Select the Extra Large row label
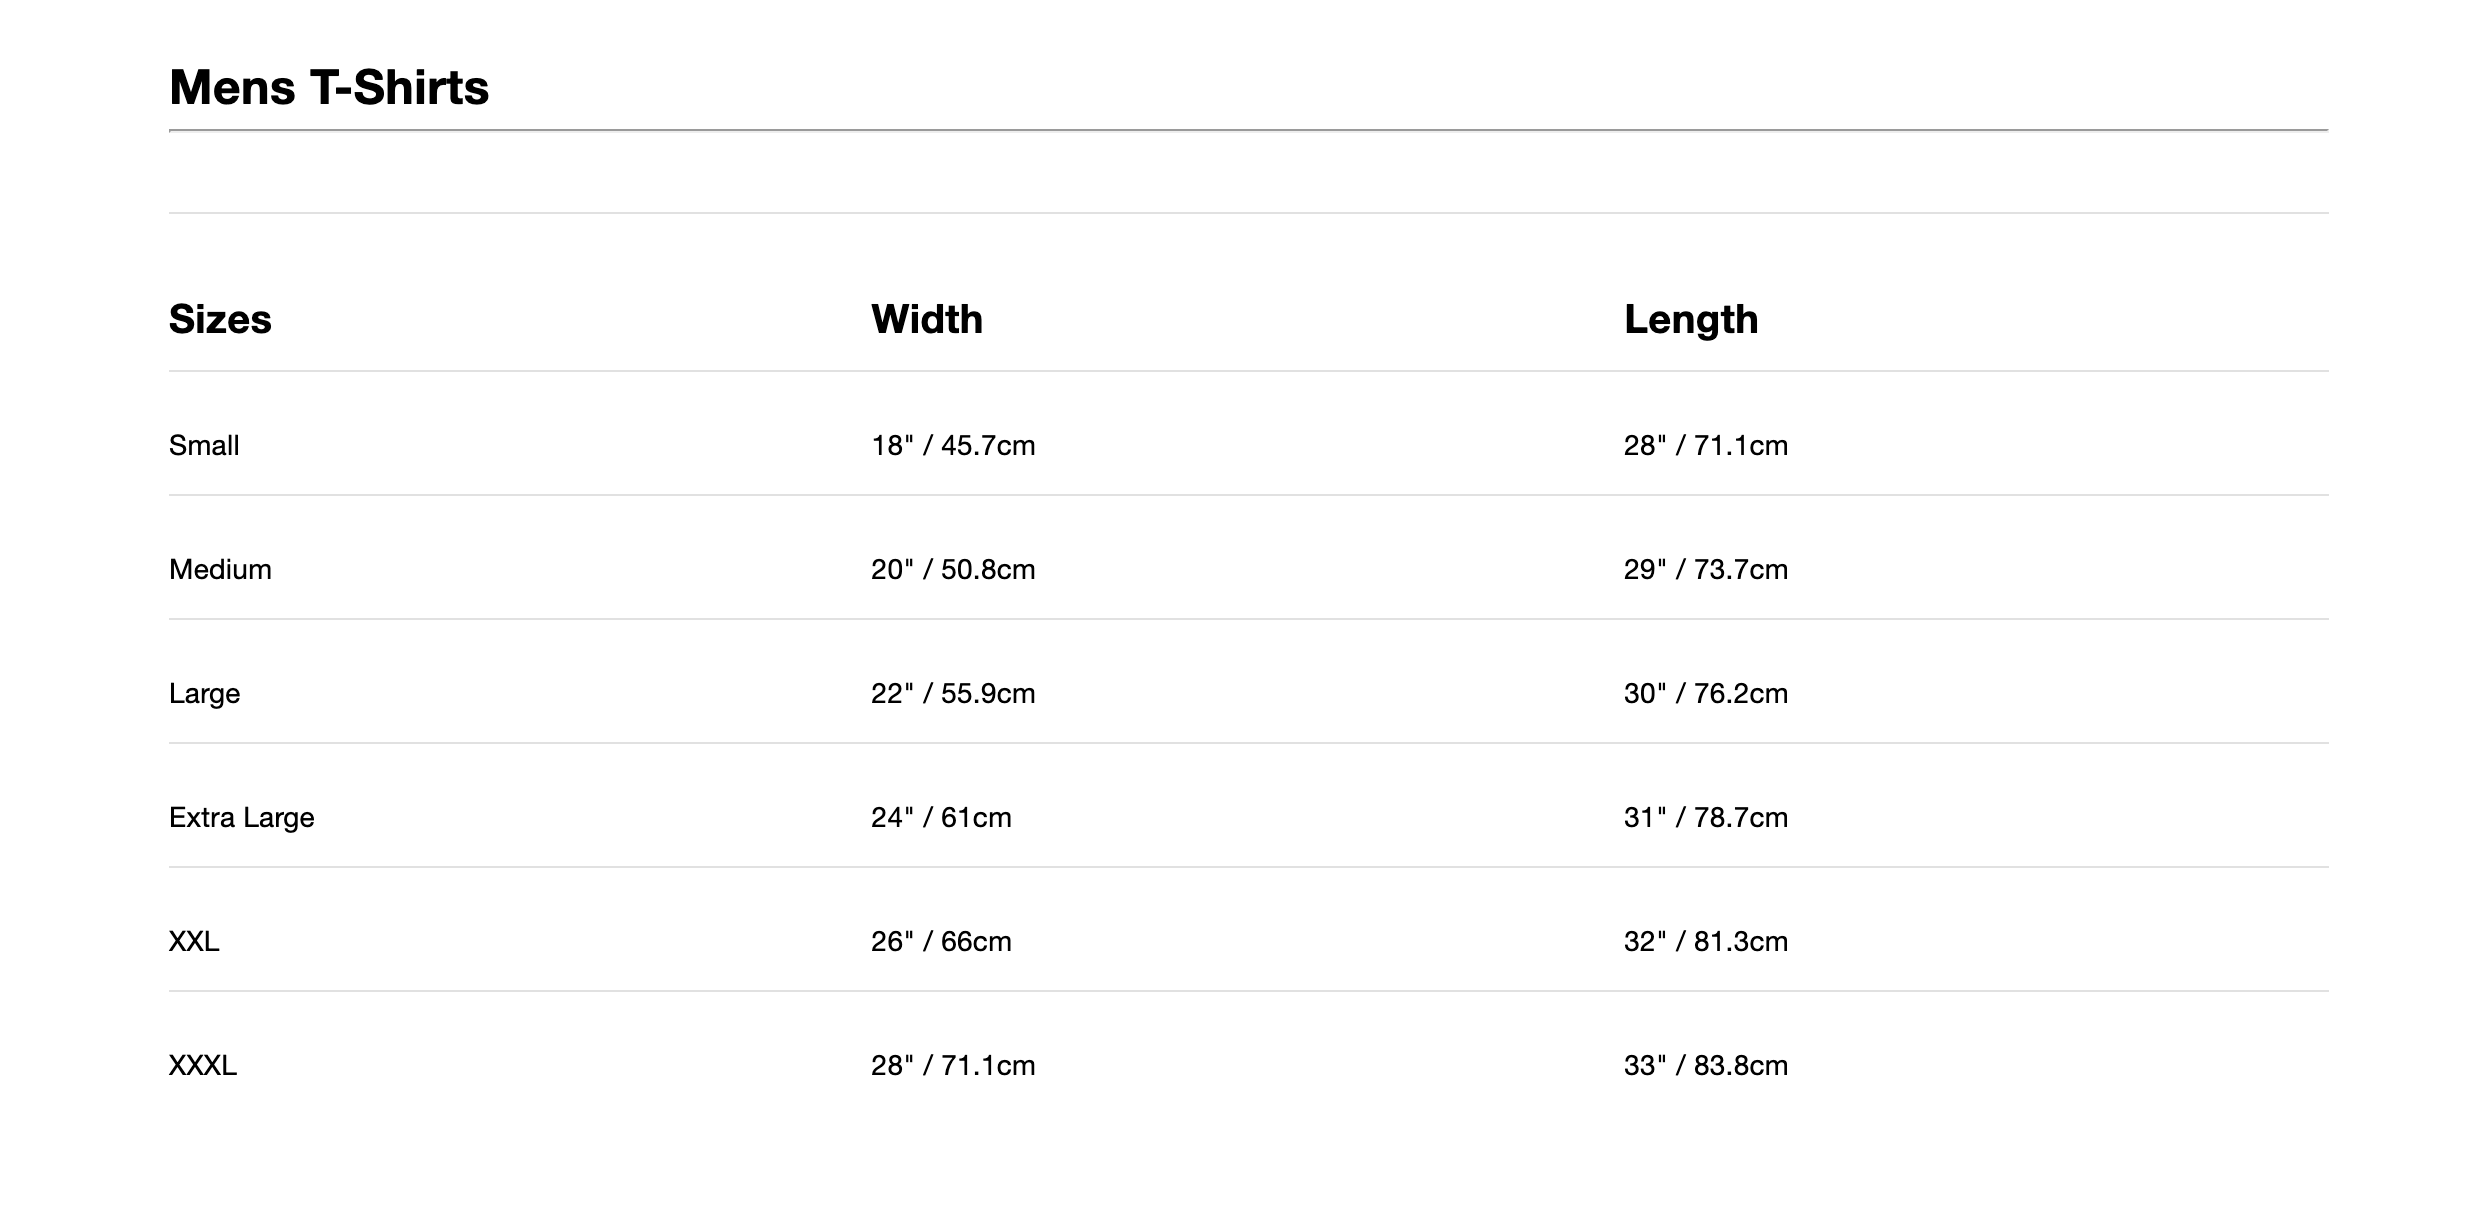Screen dimensions: 2472x1208 [x=241, y=818]
